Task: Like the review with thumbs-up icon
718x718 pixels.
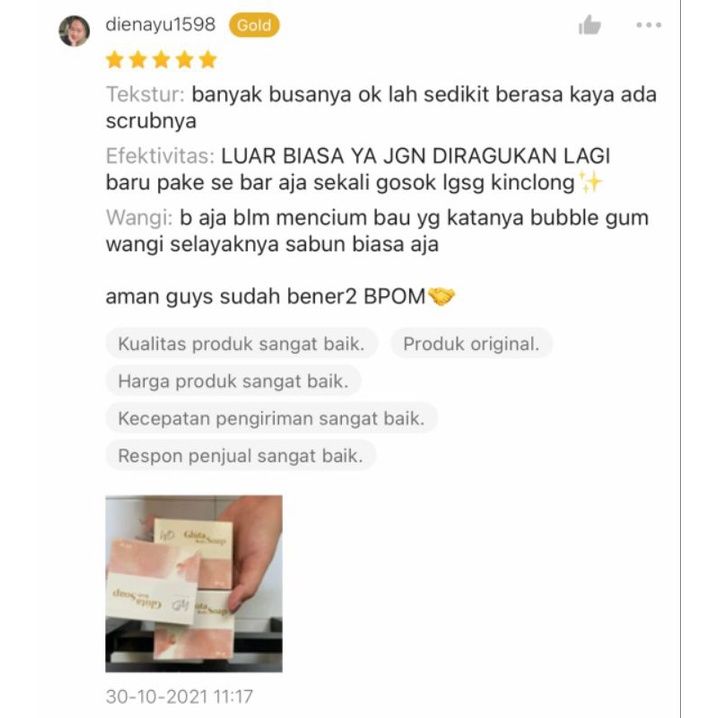Action: click(x=589, y=25)
